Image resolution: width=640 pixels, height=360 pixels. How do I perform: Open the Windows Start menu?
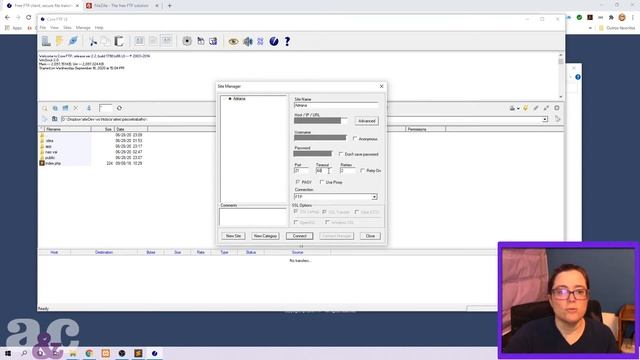[x=8, y=353]
